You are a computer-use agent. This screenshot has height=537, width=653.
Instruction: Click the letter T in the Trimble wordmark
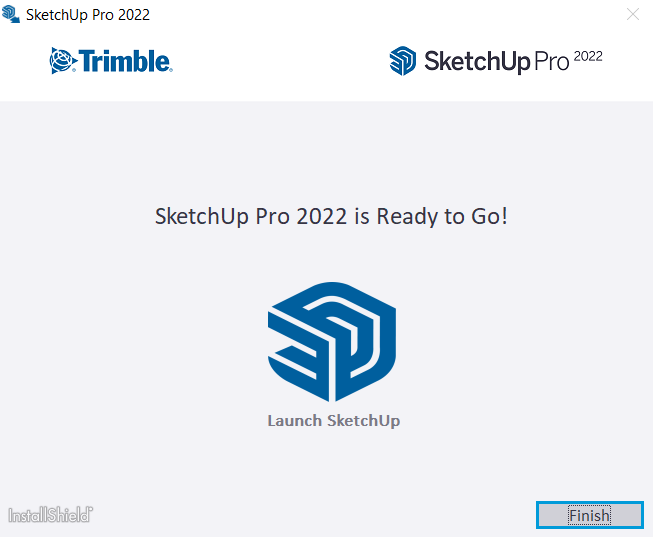87,61
